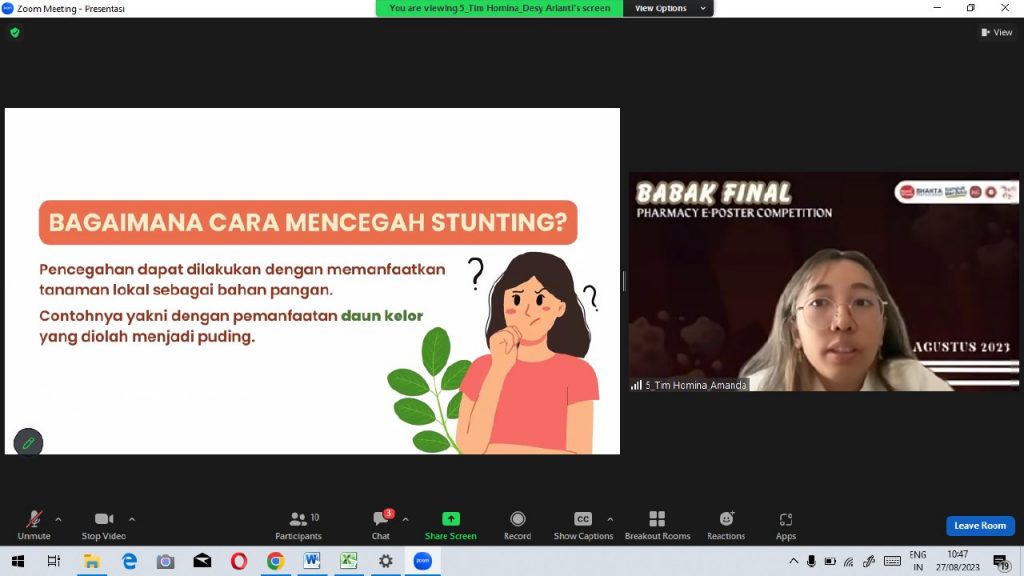1024x576 pixels.
Task: Open the Participants panel
Action: (x=298, y=524)
